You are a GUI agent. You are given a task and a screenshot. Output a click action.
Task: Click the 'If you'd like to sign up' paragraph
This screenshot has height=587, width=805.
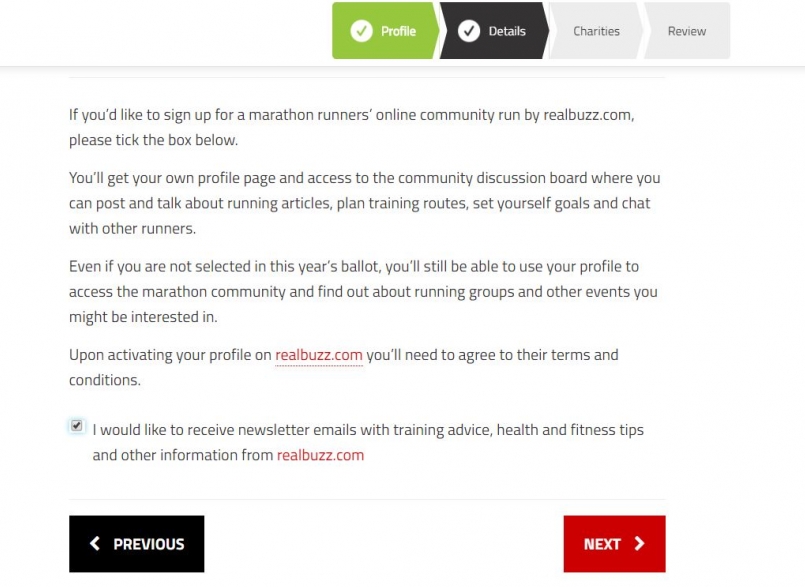tap(351, 127)
